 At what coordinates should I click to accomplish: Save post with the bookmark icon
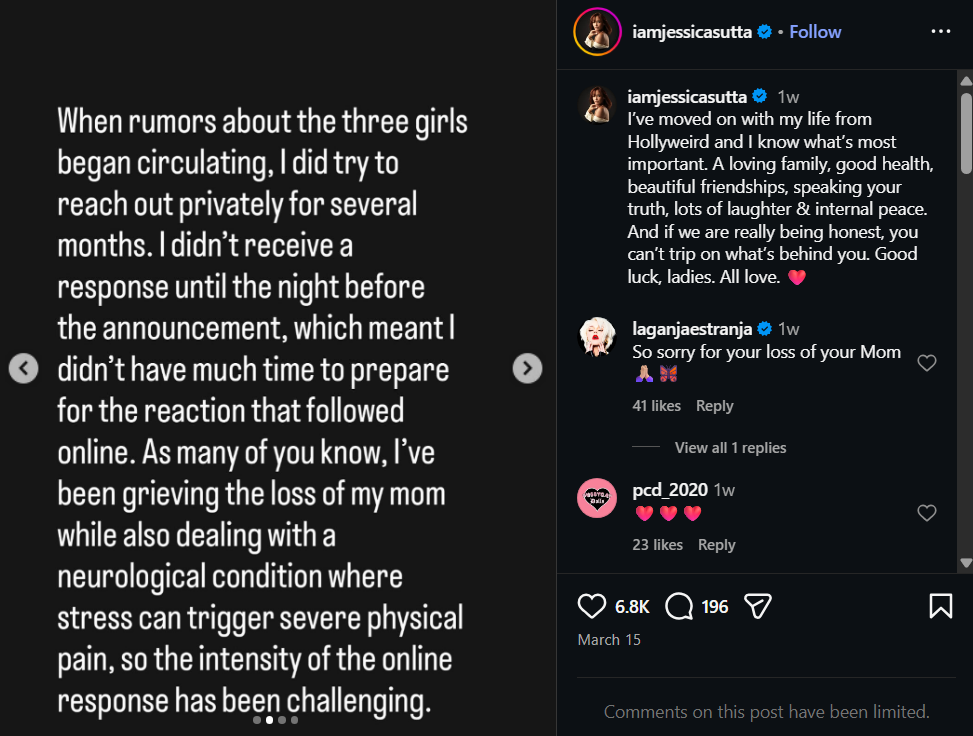940,606
